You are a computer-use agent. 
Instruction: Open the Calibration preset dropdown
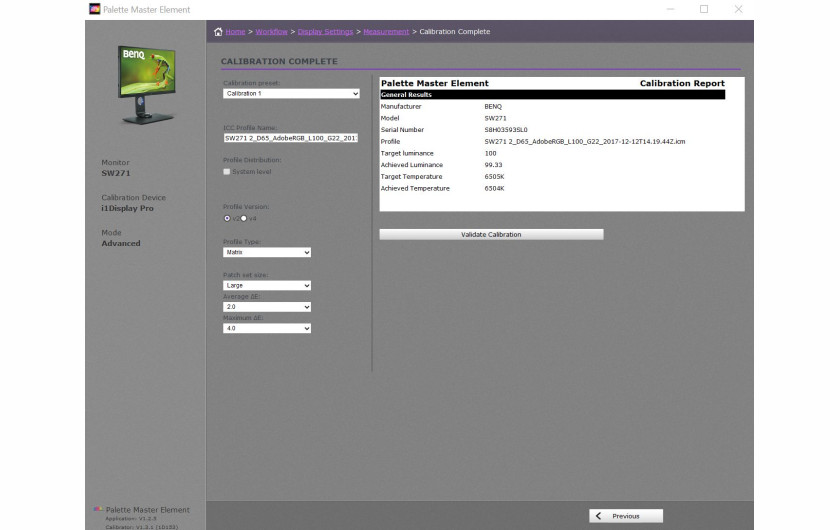click(291, 93)
